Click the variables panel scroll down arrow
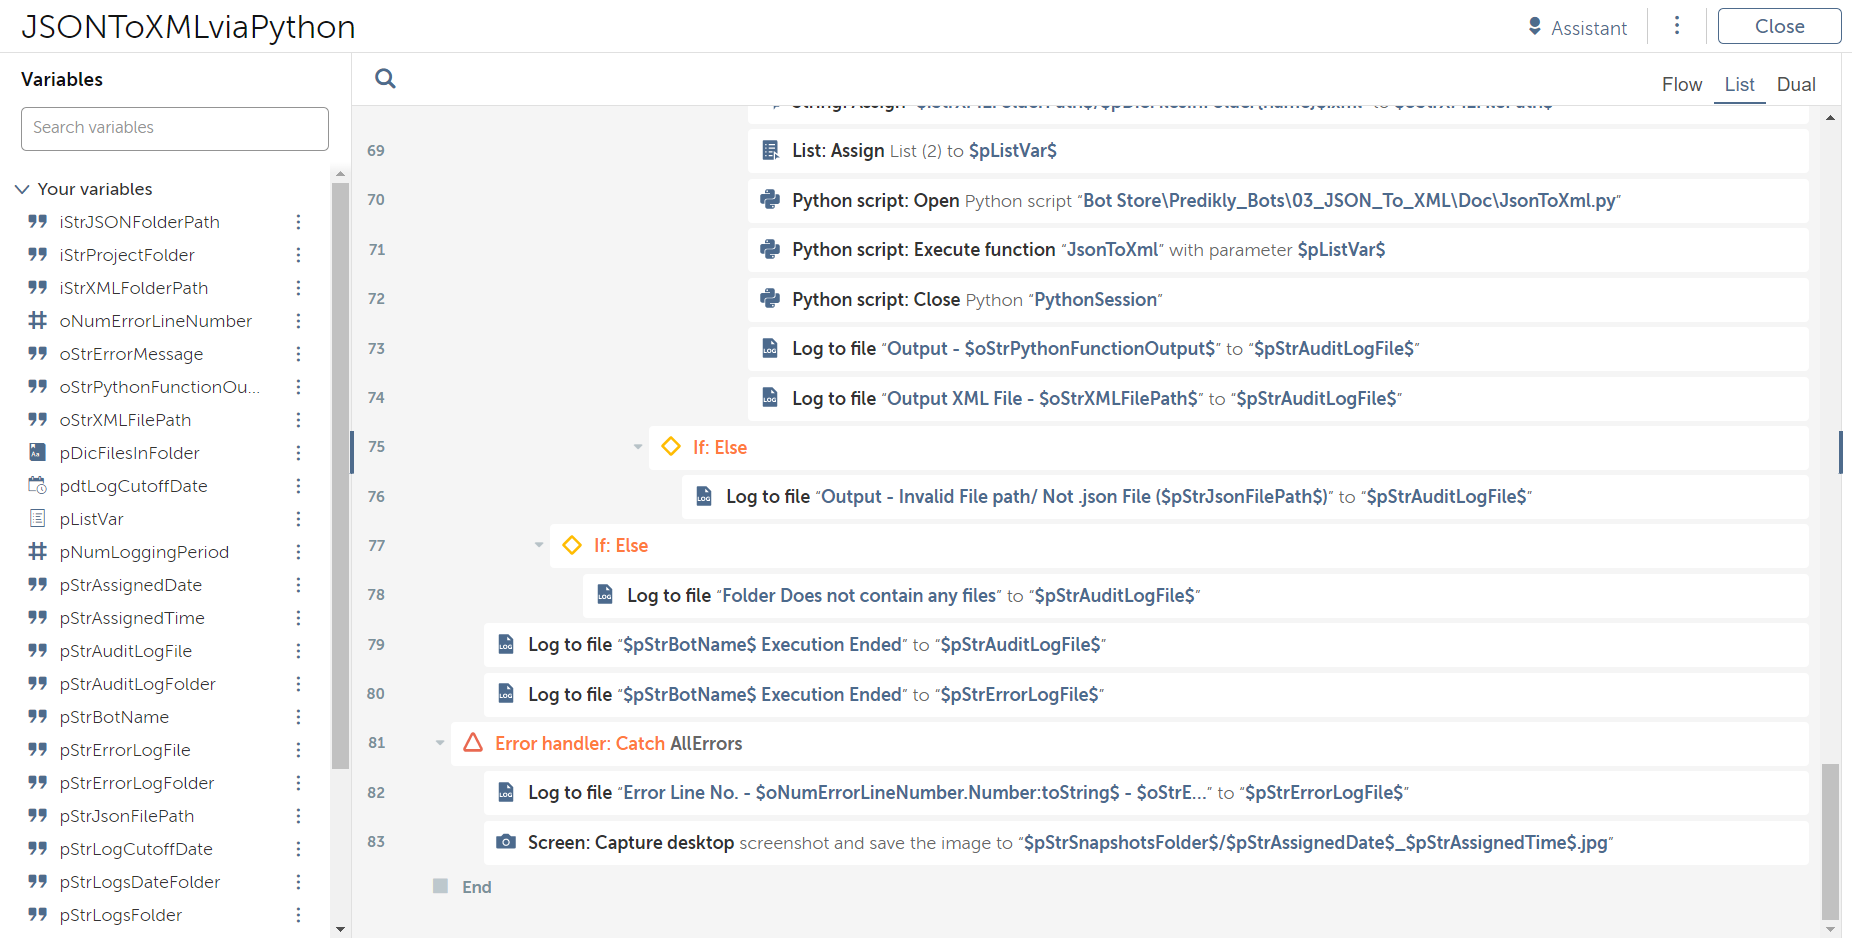Image resolution: width=1852 pixels, height=938 pixels. (x=340, y=929)
